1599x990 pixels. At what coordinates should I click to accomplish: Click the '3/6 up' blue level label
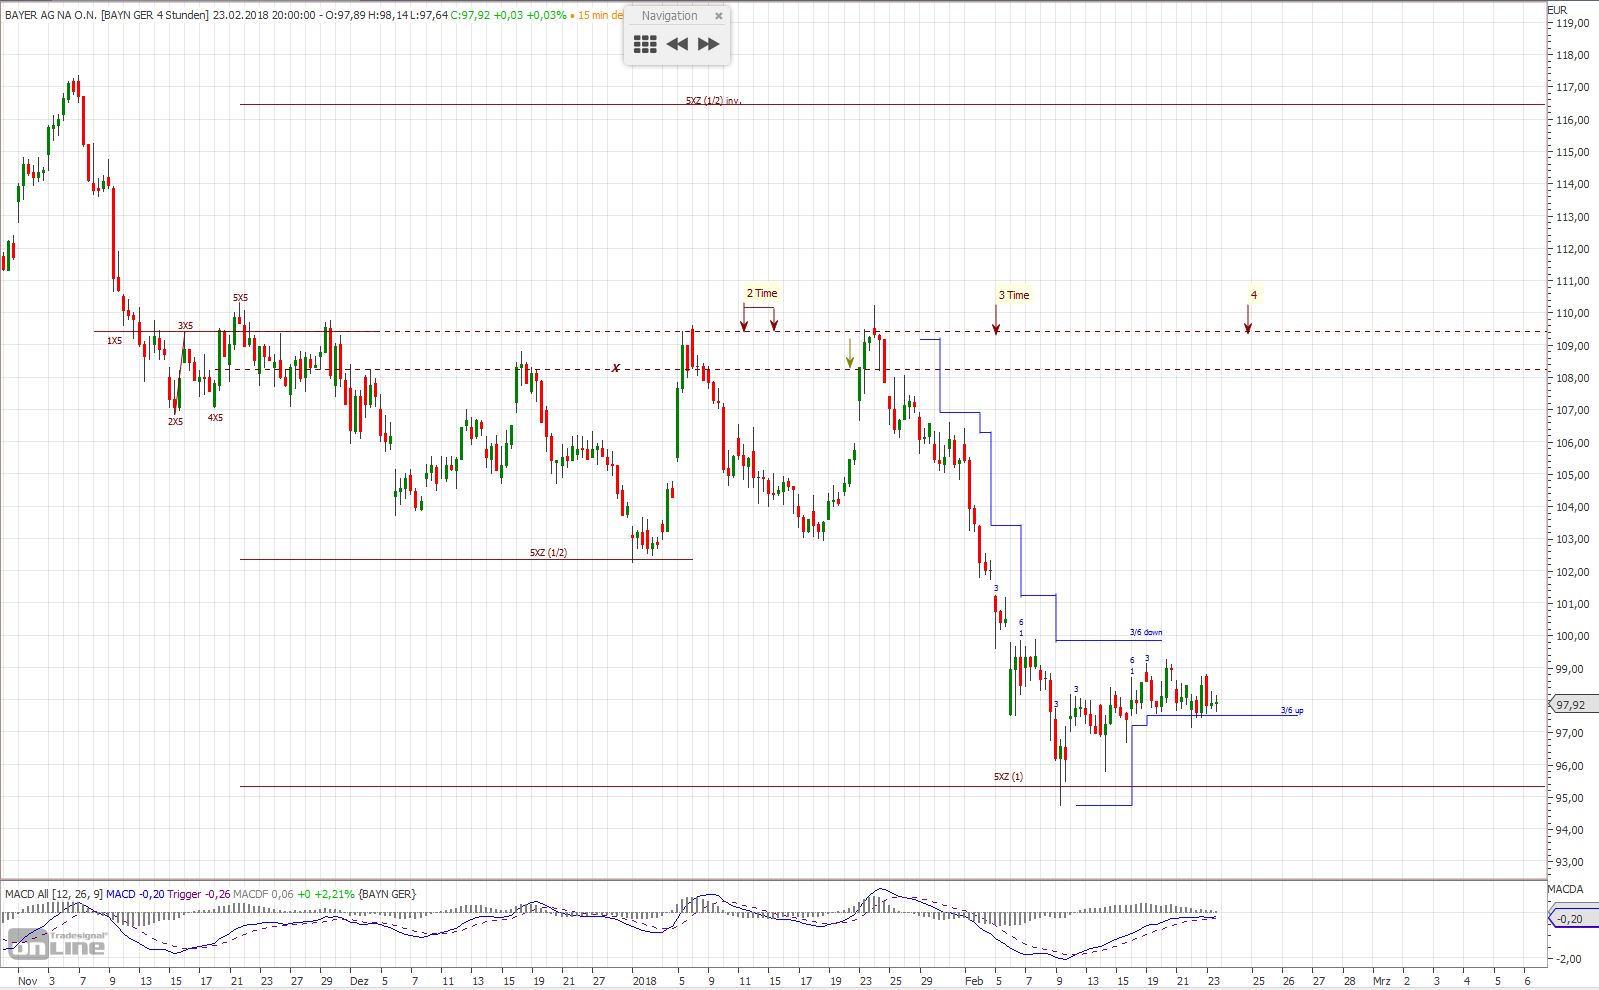point(1292,711)
